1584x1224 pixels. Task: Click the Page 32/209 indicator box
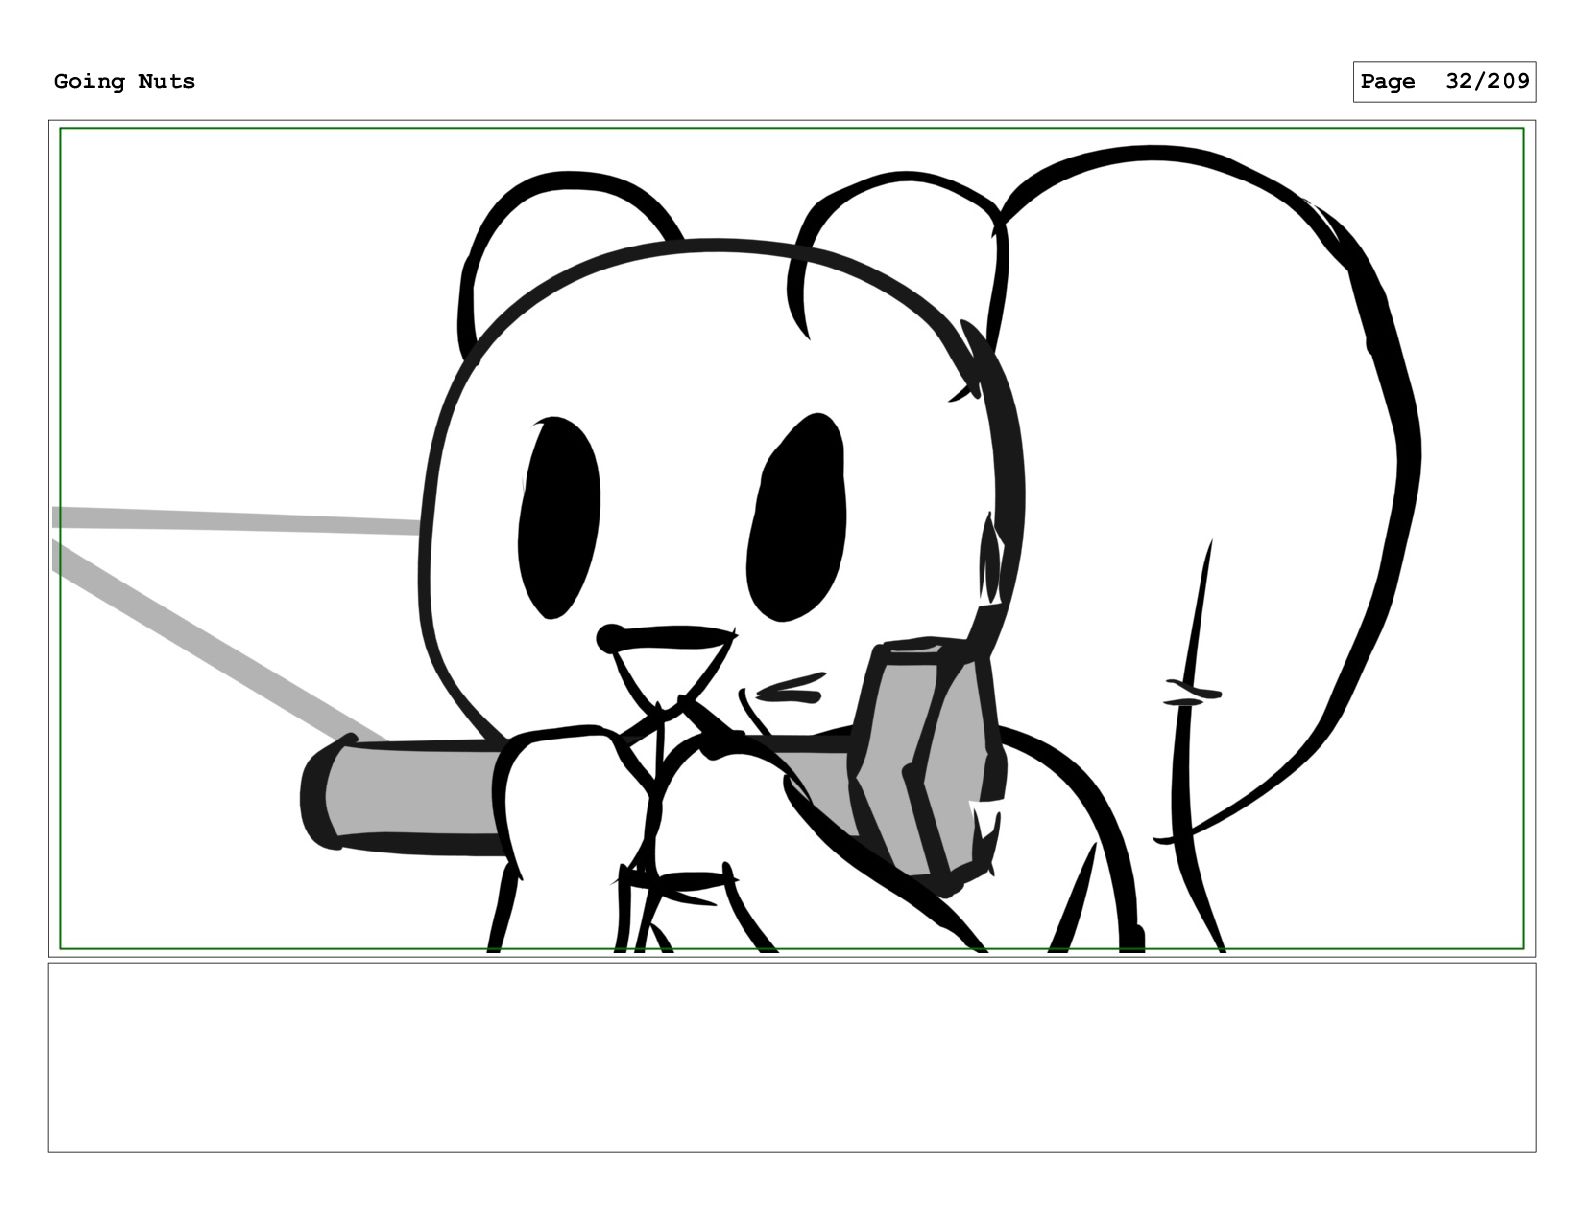(1444, 82)
